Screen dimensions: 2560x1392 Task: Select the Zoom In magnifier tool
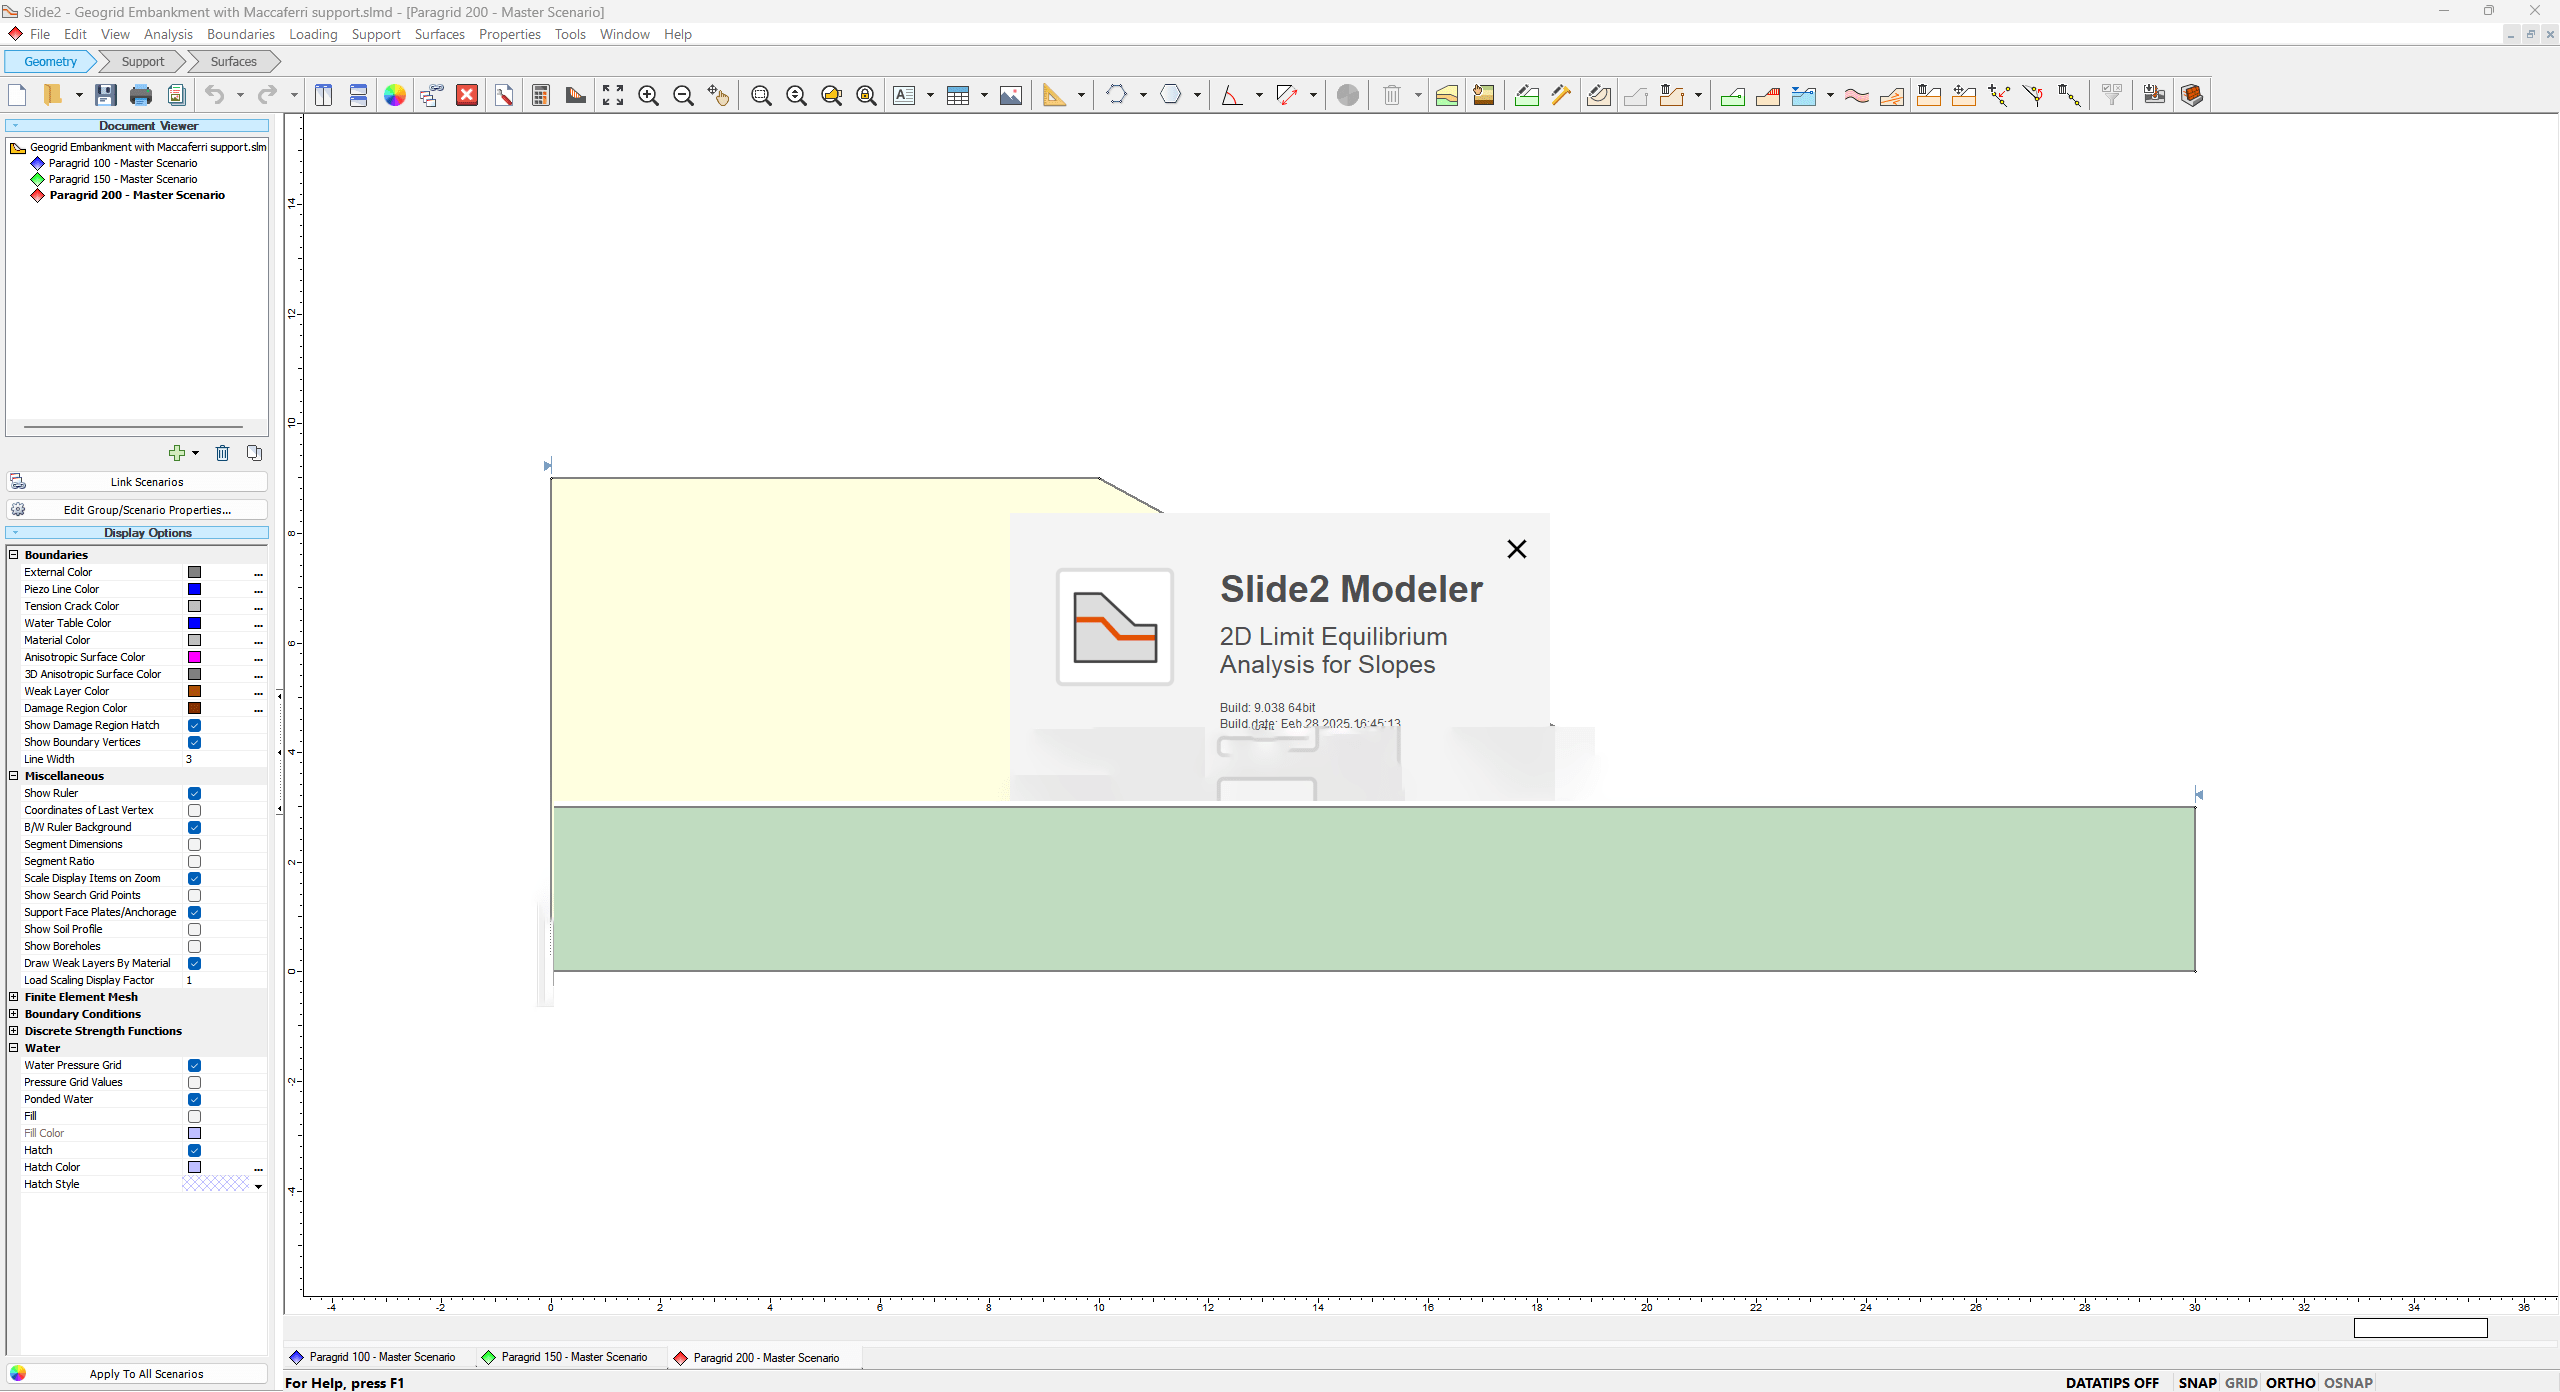648,95
